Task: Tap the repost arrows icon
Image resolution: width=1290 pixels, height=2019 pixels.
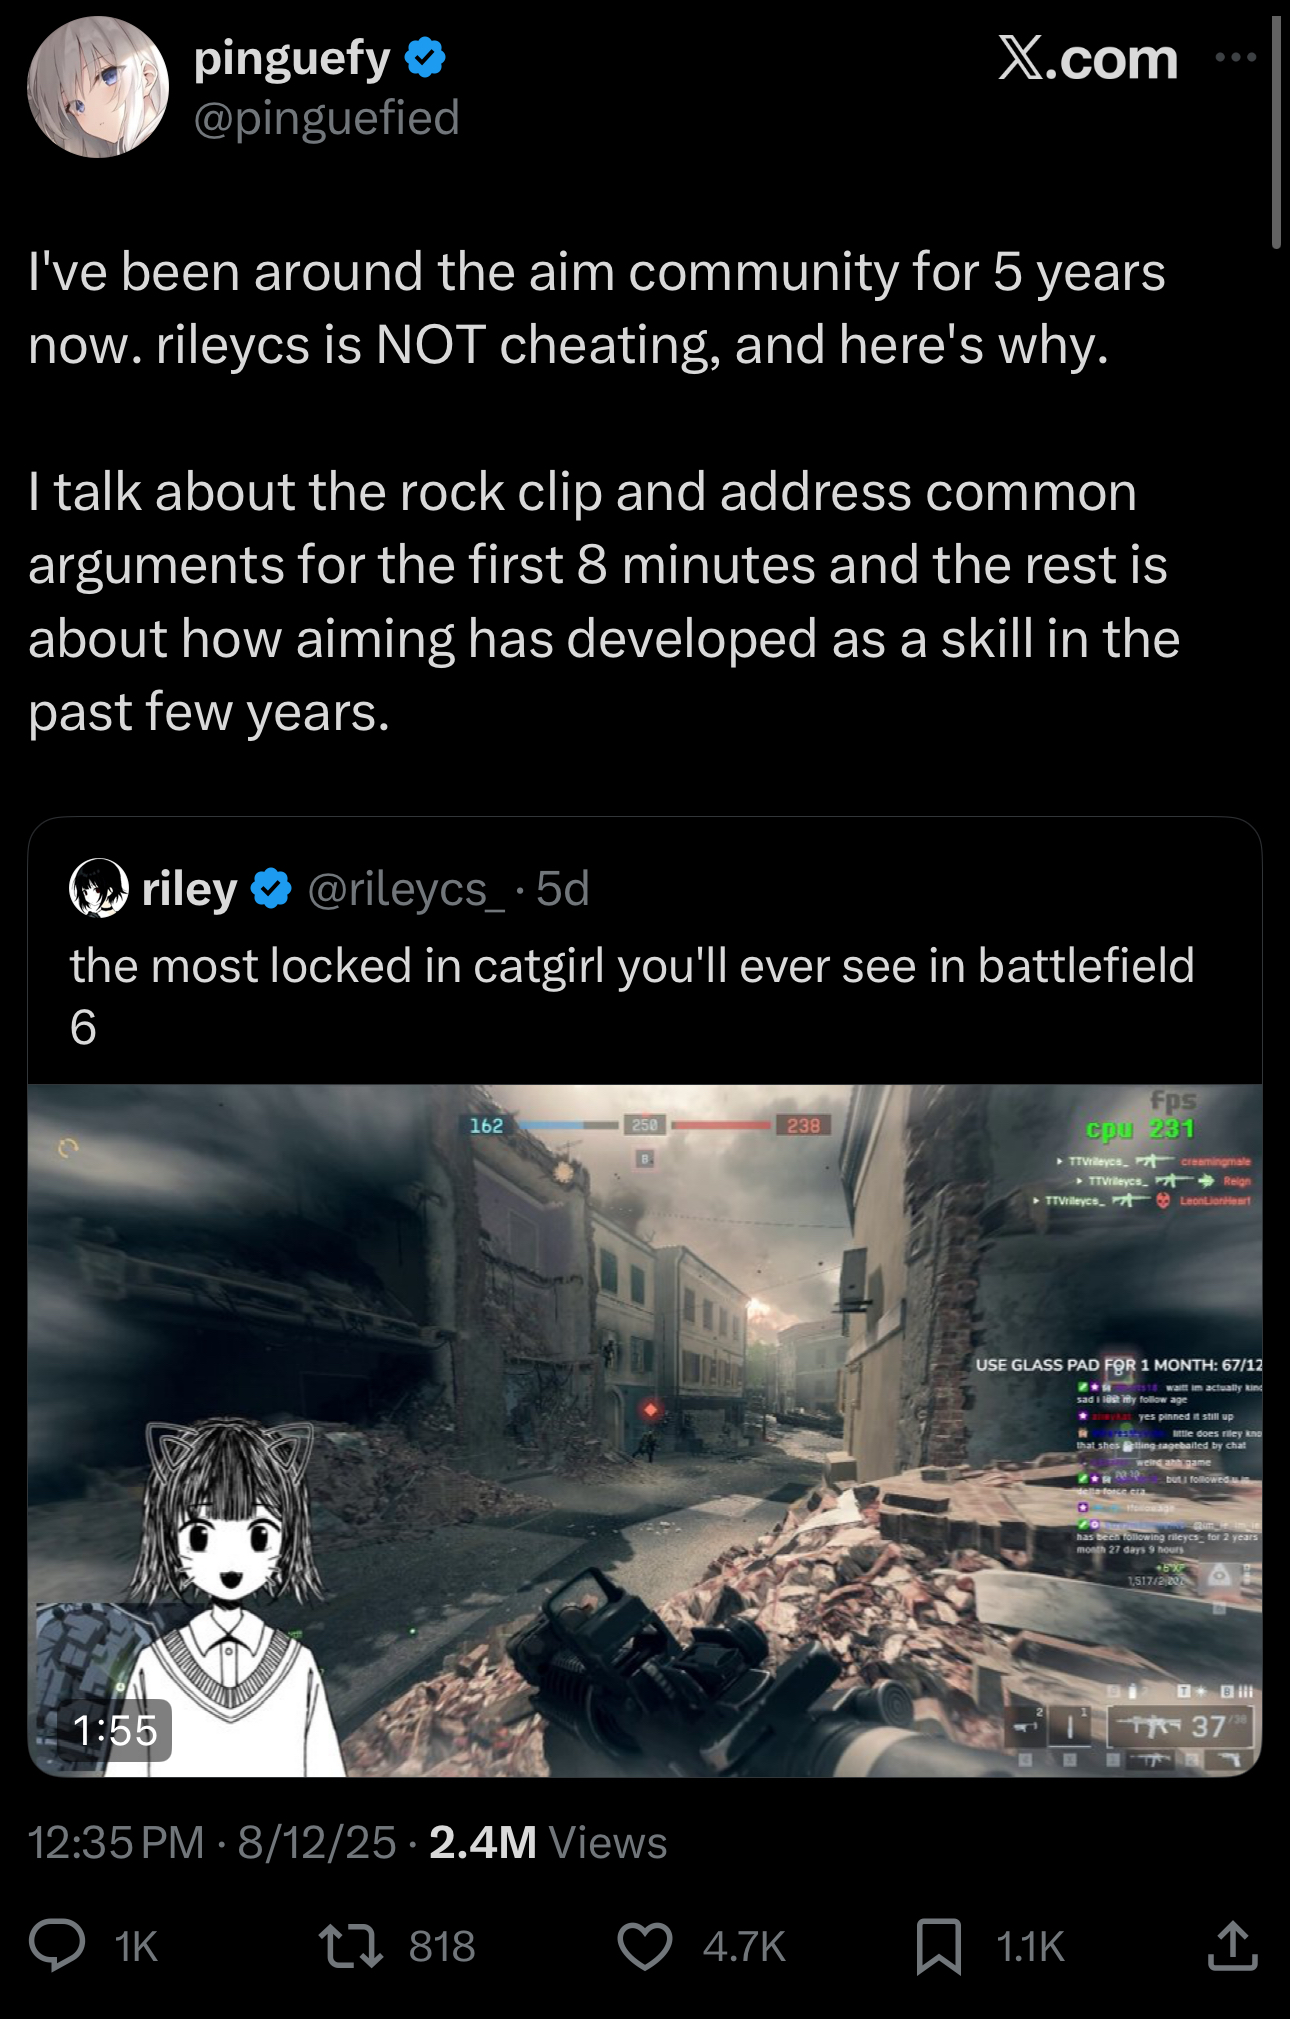Action: pos(350,1946)
